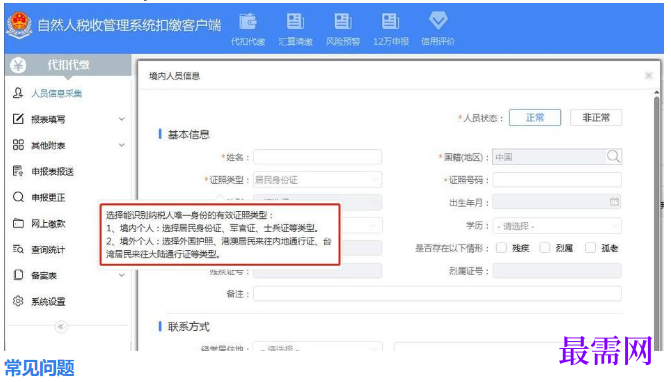Select 网上缴款 in the sidebar
Viewport: 671px width, 382px height.
pos(48,224)
